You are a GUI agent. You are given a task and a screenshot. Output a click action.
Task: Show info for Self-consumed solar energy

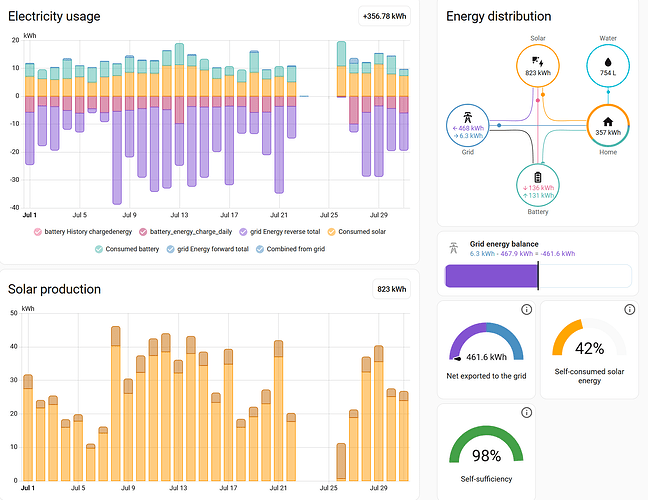coord(629,310)
